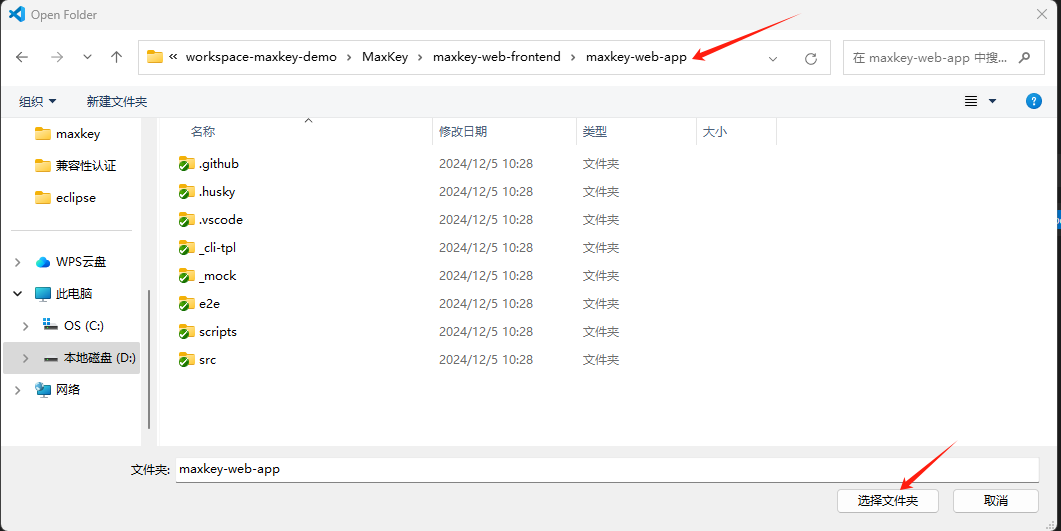Expand the 本地磁盘 (D:) drive
Image resolution: width=1061 pixels, height=531 pixels.
(x=26, y=358)
